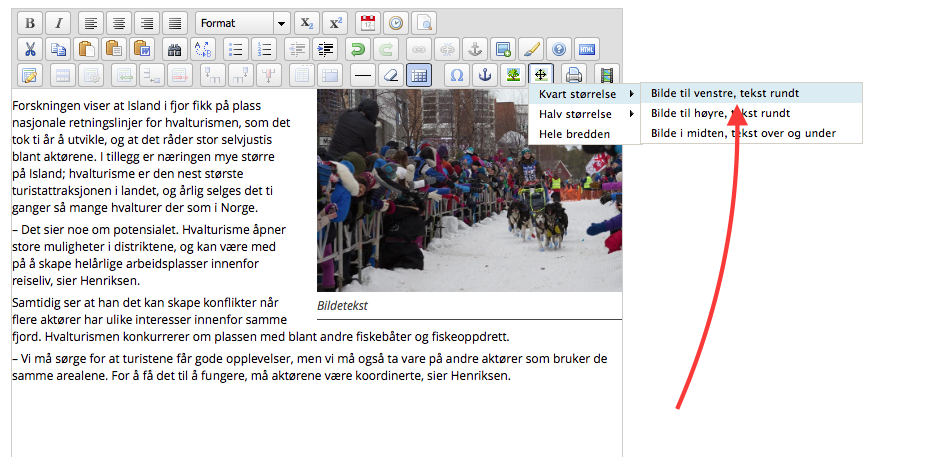Viewport: 931px width, 457px height.
Task: Open the HTML source editor
Action: pos(588,49)
